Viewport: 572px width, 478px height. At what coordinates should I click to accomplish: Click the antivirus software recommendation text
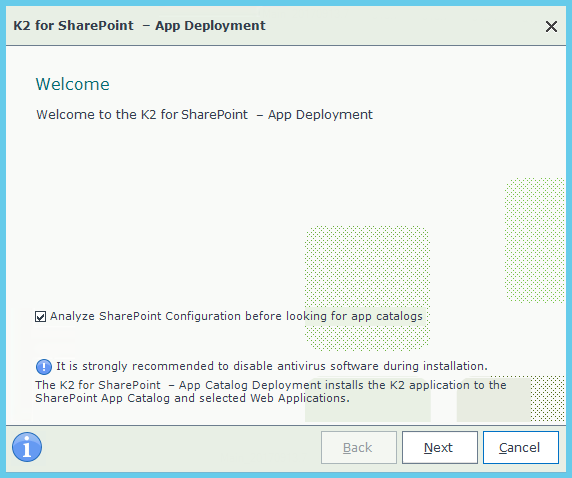coord(272,366)
